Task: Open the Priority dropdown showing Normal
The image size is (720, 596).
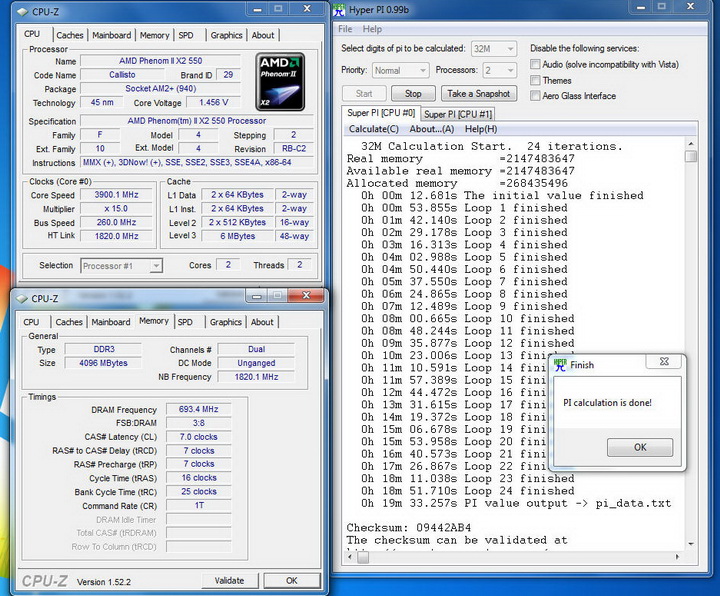Action: click(400, 70)
